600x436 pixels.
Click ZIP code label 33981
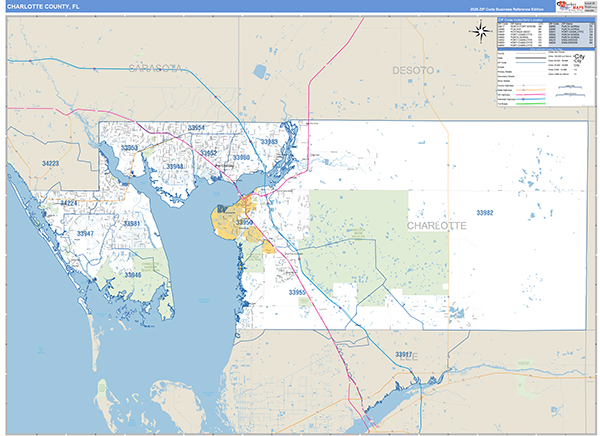coord(132,224)
